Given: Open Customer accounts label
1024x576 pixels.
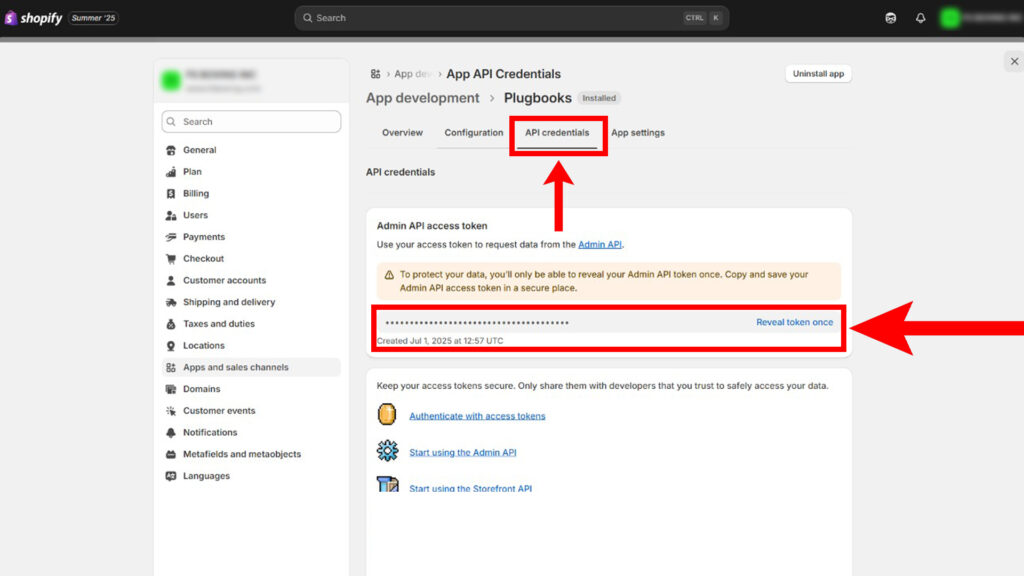Looking at the screenshot, I should click(225, 280).
